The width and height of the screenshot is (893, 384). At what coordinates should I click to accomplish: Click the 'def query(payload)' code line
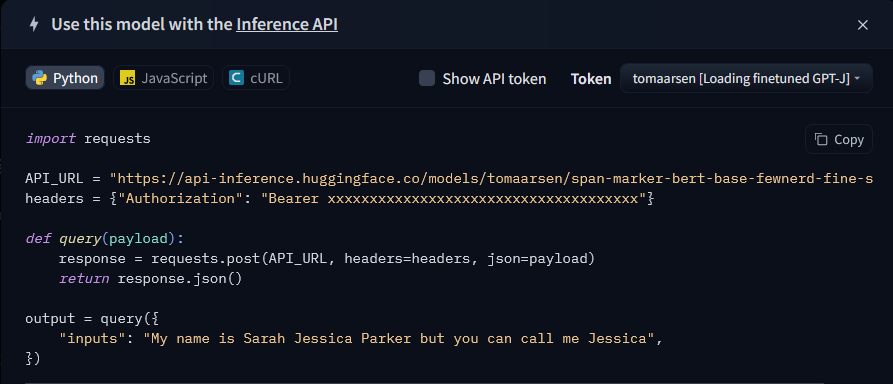105,239
